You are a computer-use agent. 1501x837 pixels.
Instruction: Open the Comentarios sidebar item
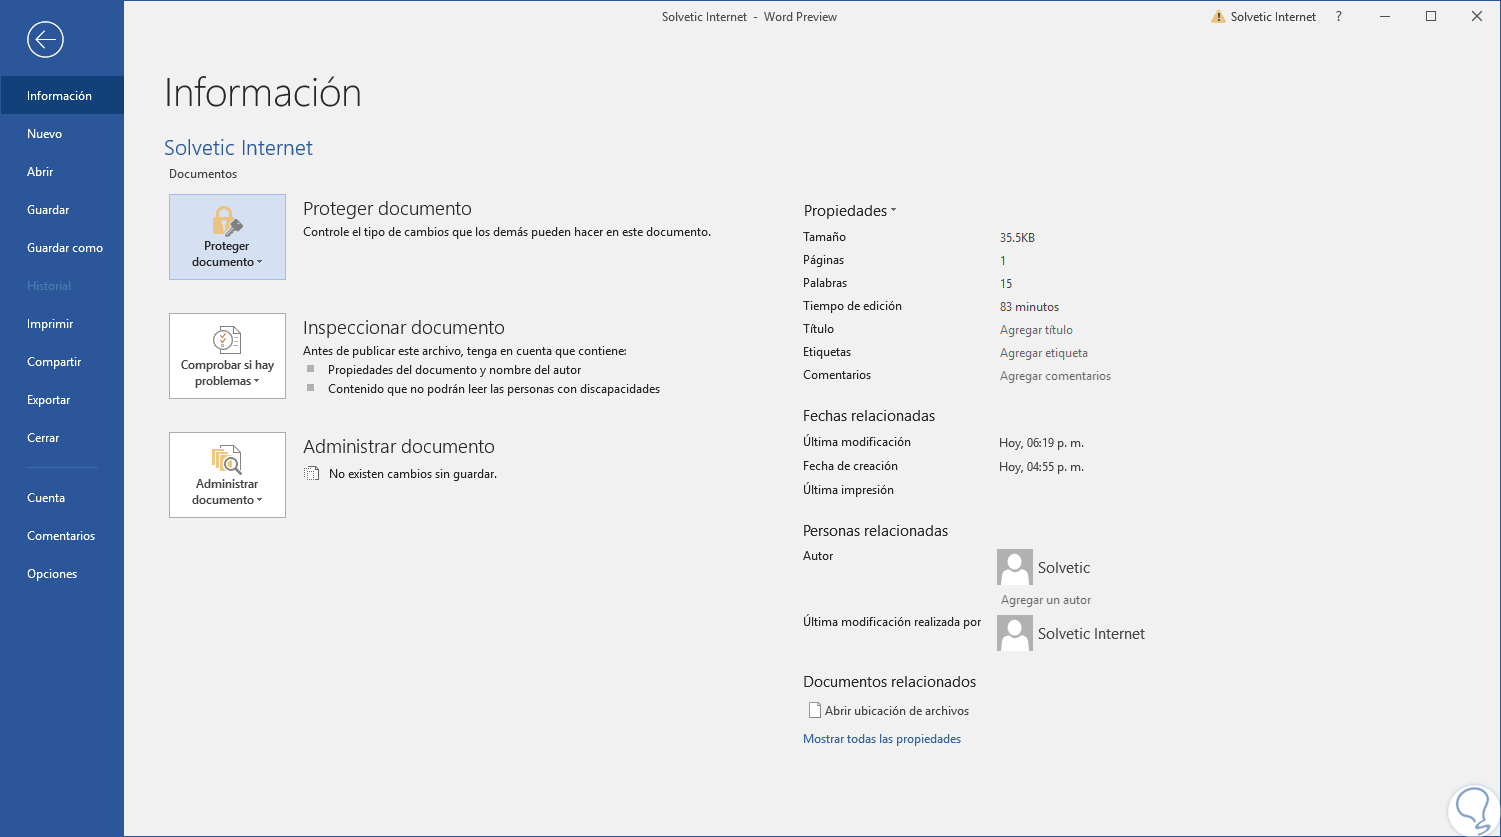[x=62, y=536]
